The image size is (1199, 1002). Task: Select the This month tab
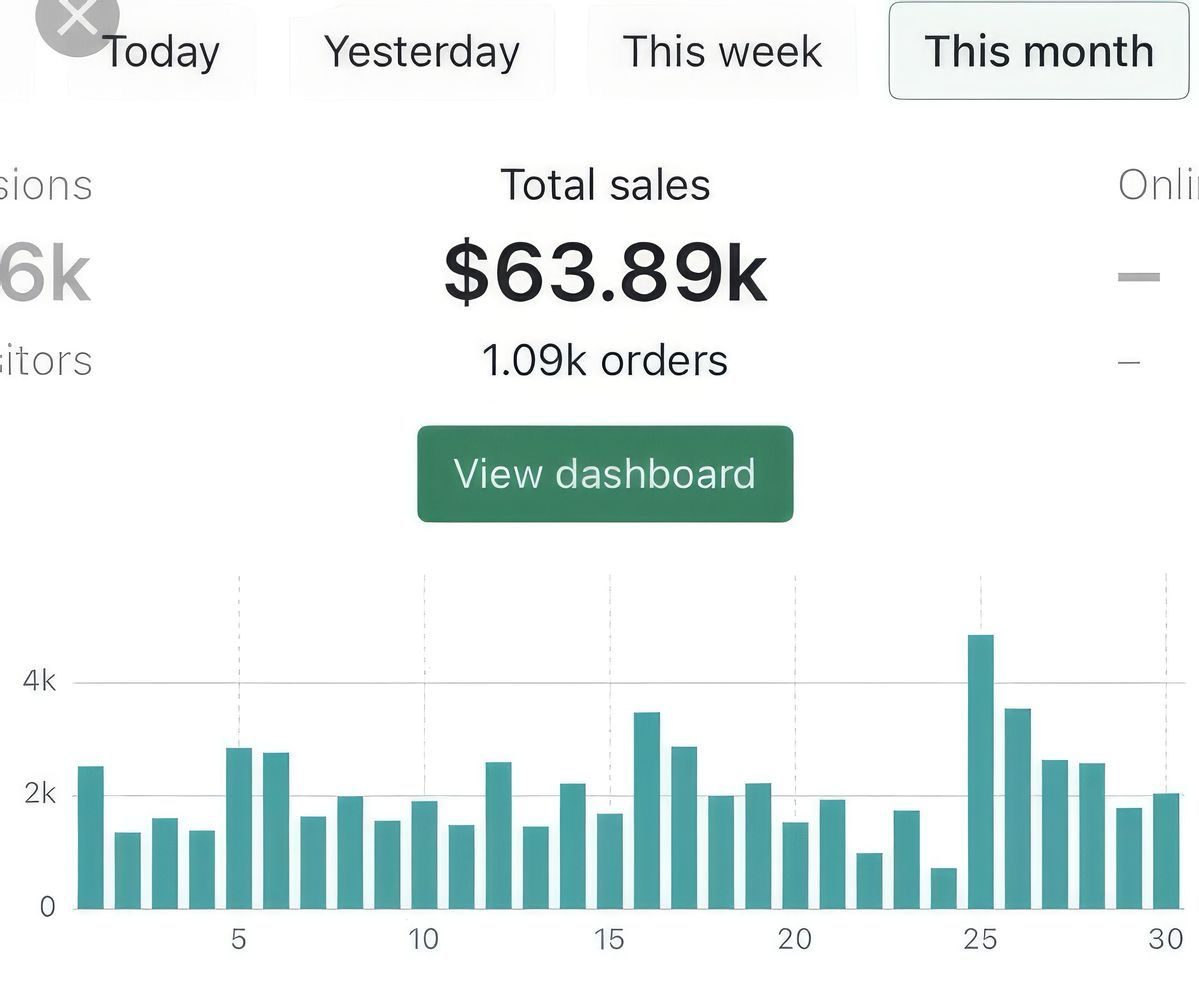pyautogui.click(x=1039, y=52)
